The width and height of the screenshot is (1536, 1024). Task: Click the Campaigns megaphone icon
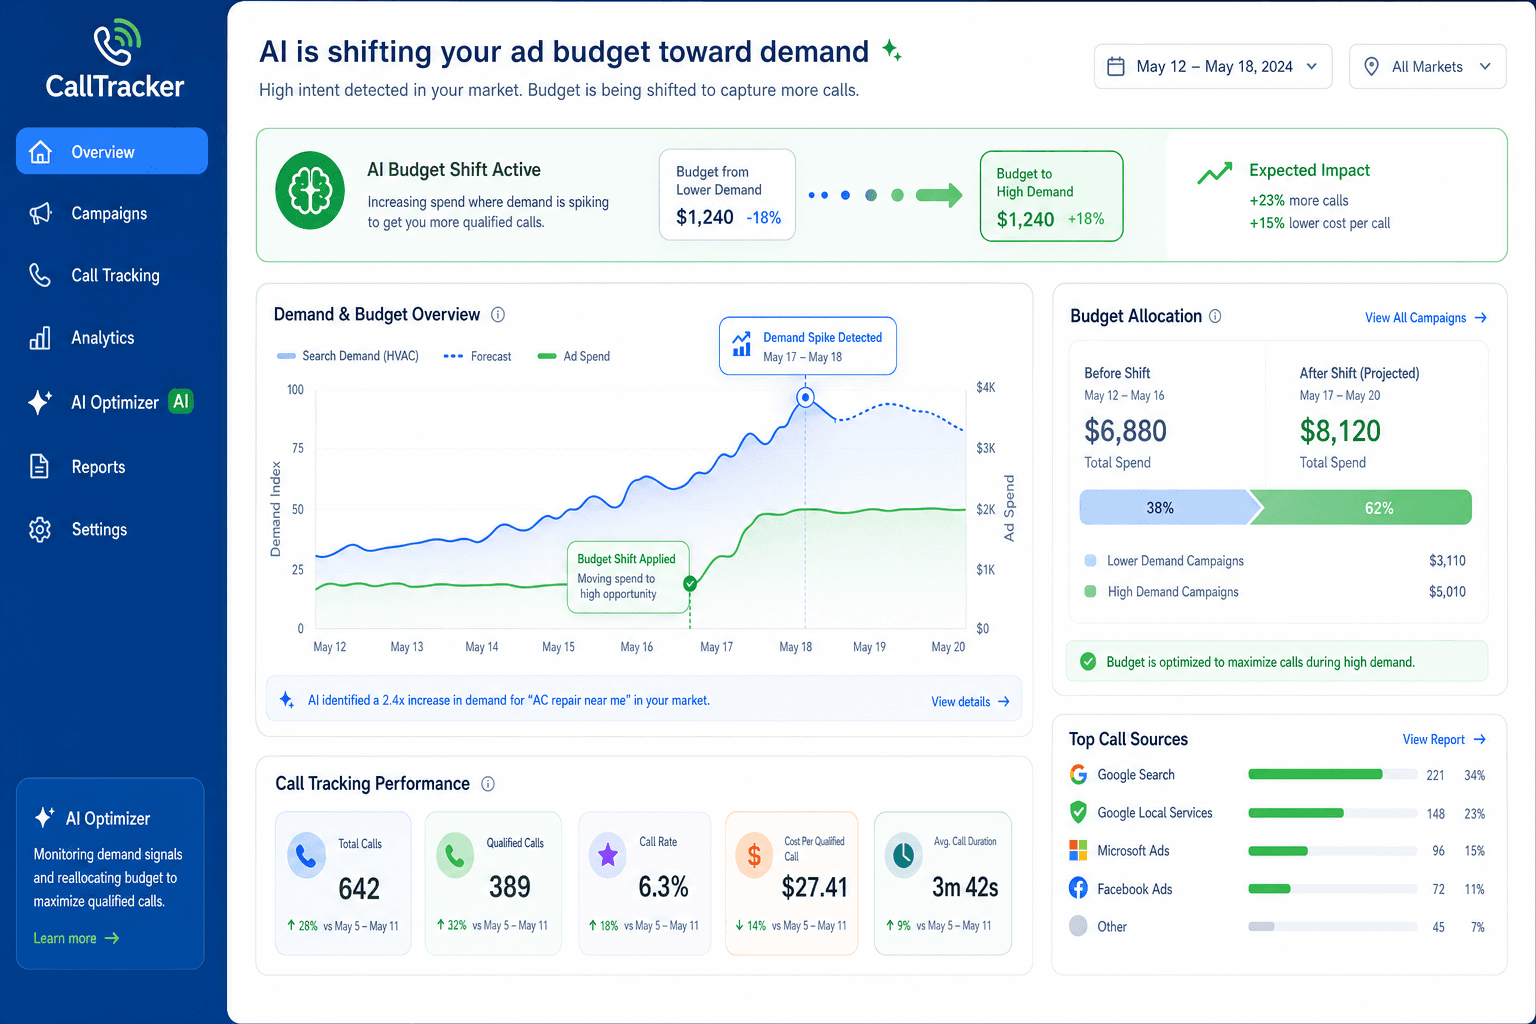click(x=40, y=213)
